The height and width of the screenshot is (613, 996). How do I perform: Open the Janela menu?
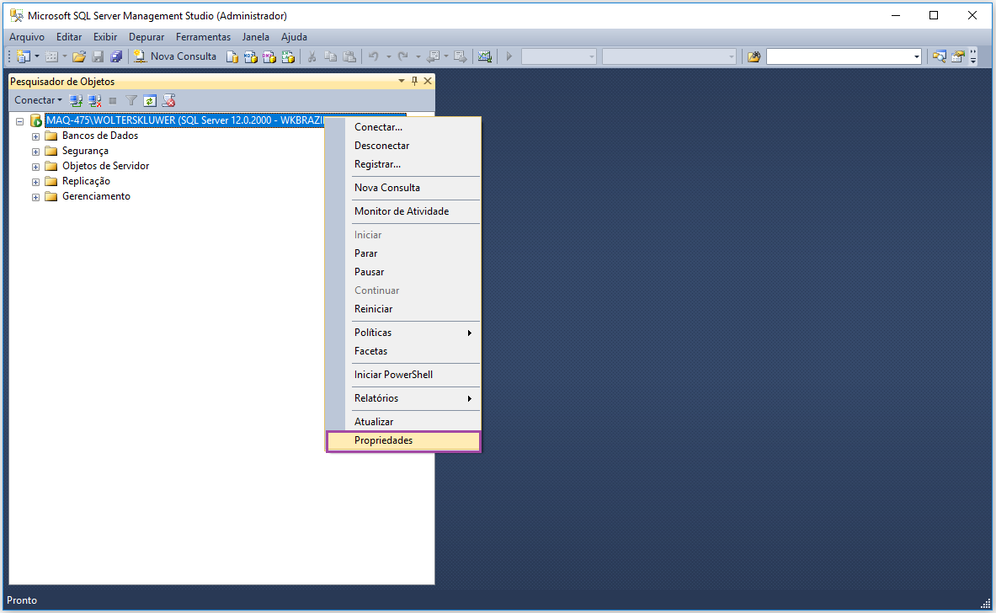(x=255, y=37)
